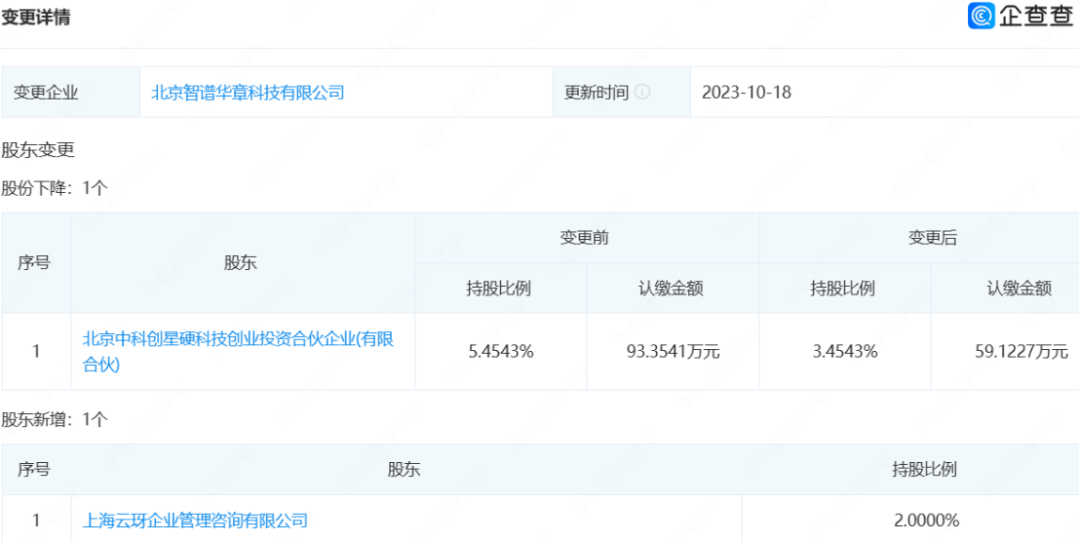The width and height of the screenshot is (1080, 542).
Task: Click the 变更详情 page title
Action: (36, 17)
